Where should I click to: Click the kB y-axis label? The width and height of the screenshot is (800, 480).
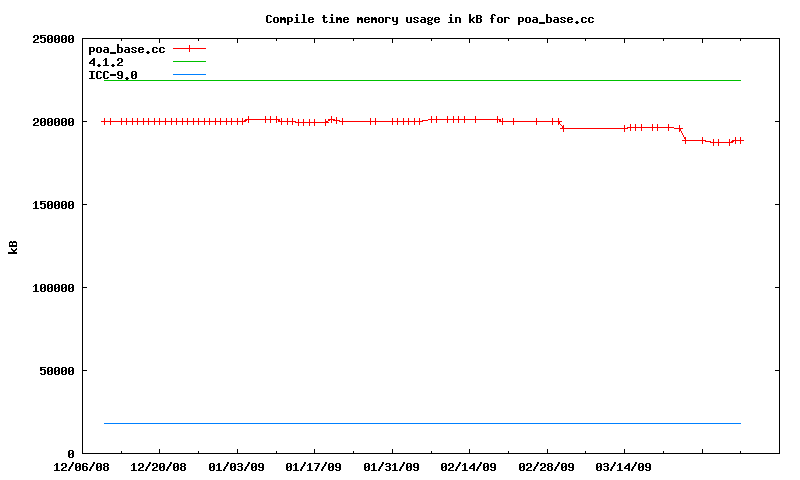[x=14, y=246]
